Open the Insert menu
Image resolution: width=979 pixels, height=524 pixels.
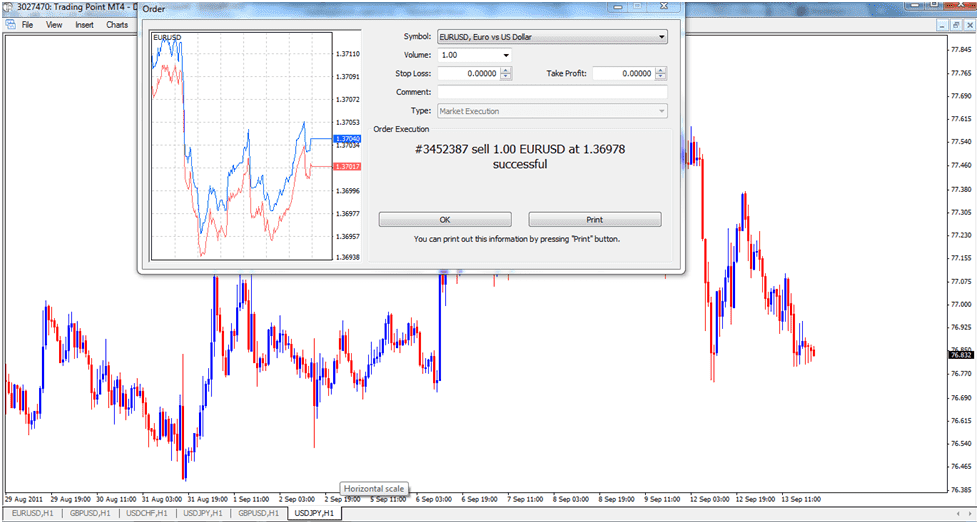pyautogui.click(x=84, y=25)
